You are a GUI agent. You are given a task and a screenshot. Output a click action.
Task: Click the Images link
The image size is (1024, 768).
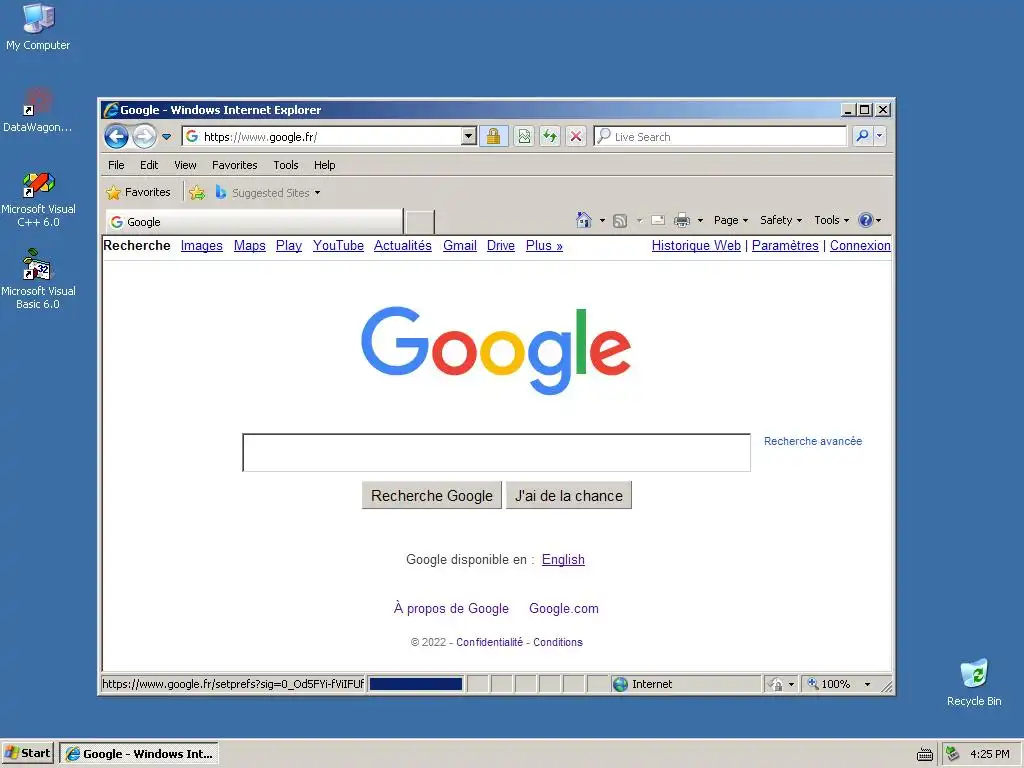pyautogui.click(x=201, y=246)
